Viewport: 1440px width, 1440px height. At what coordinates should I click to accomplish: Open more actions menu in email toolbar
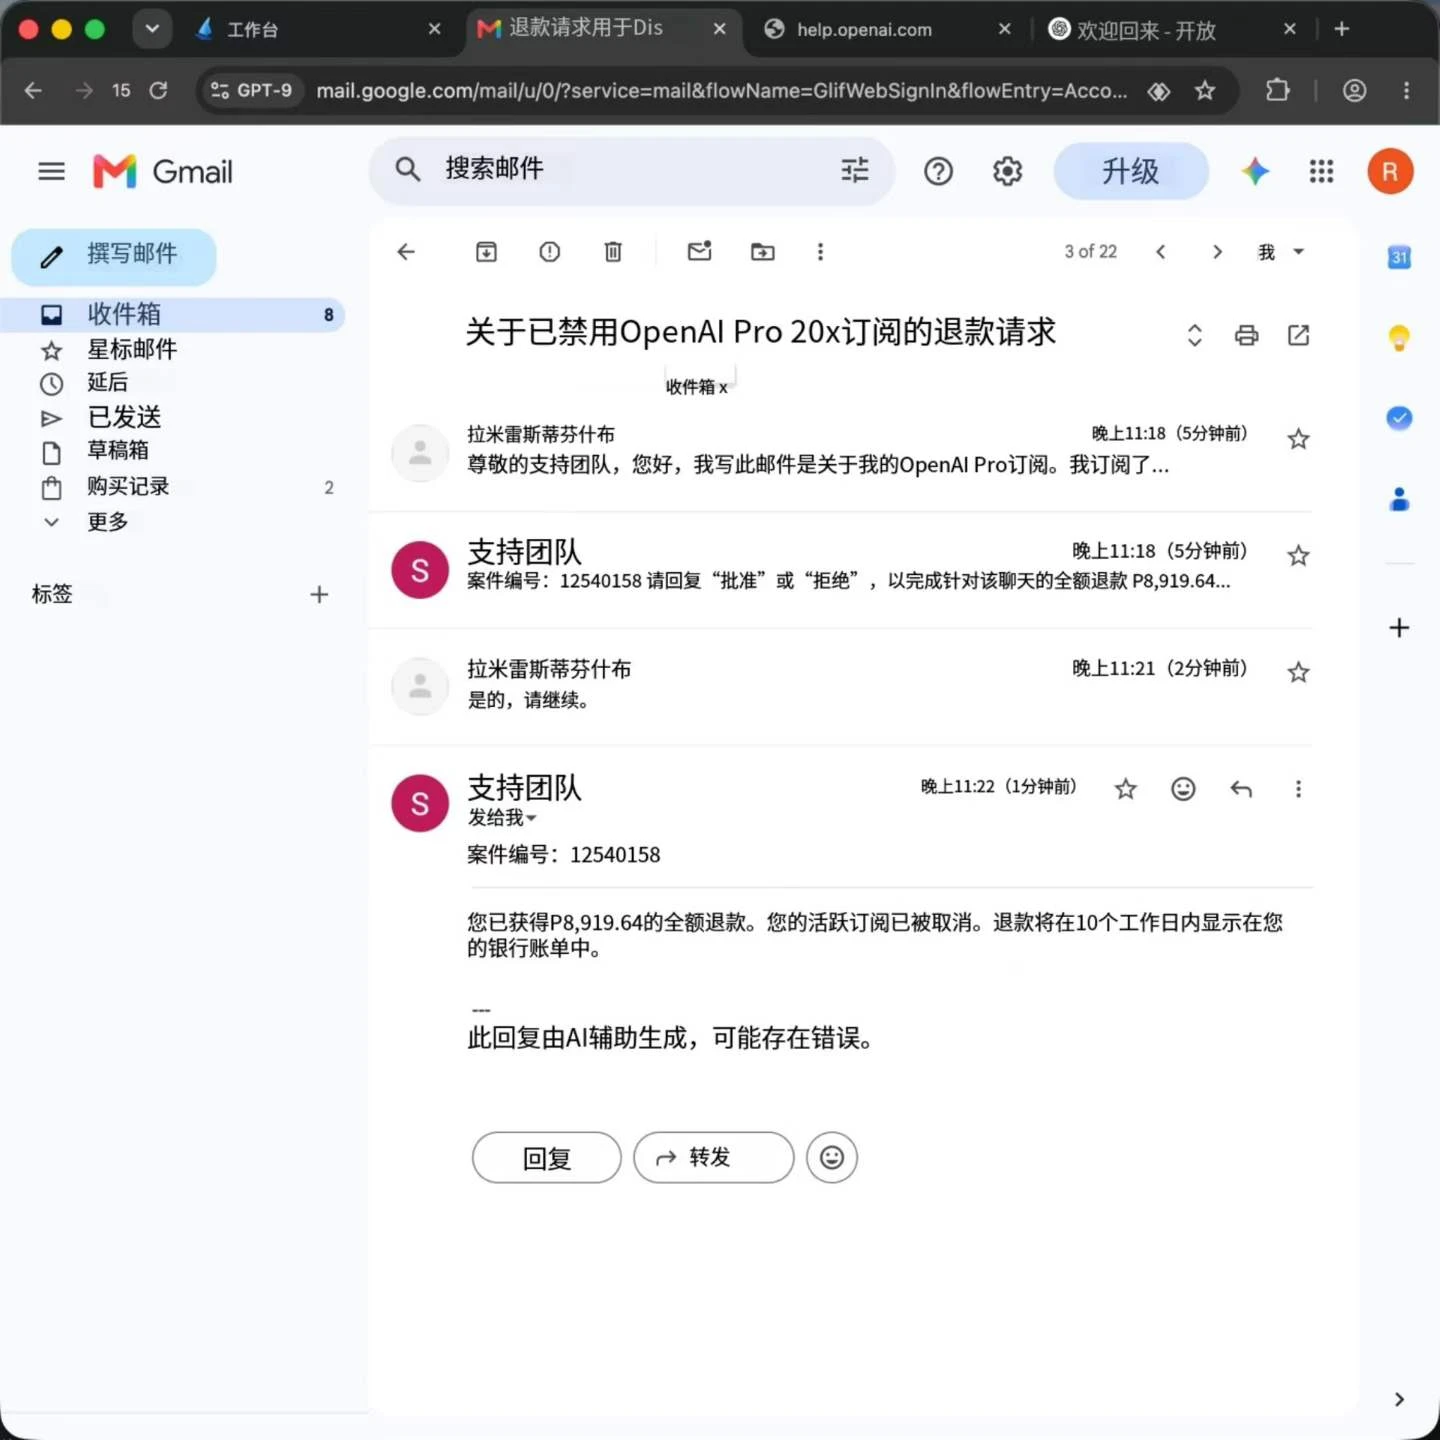pos(820,252)
